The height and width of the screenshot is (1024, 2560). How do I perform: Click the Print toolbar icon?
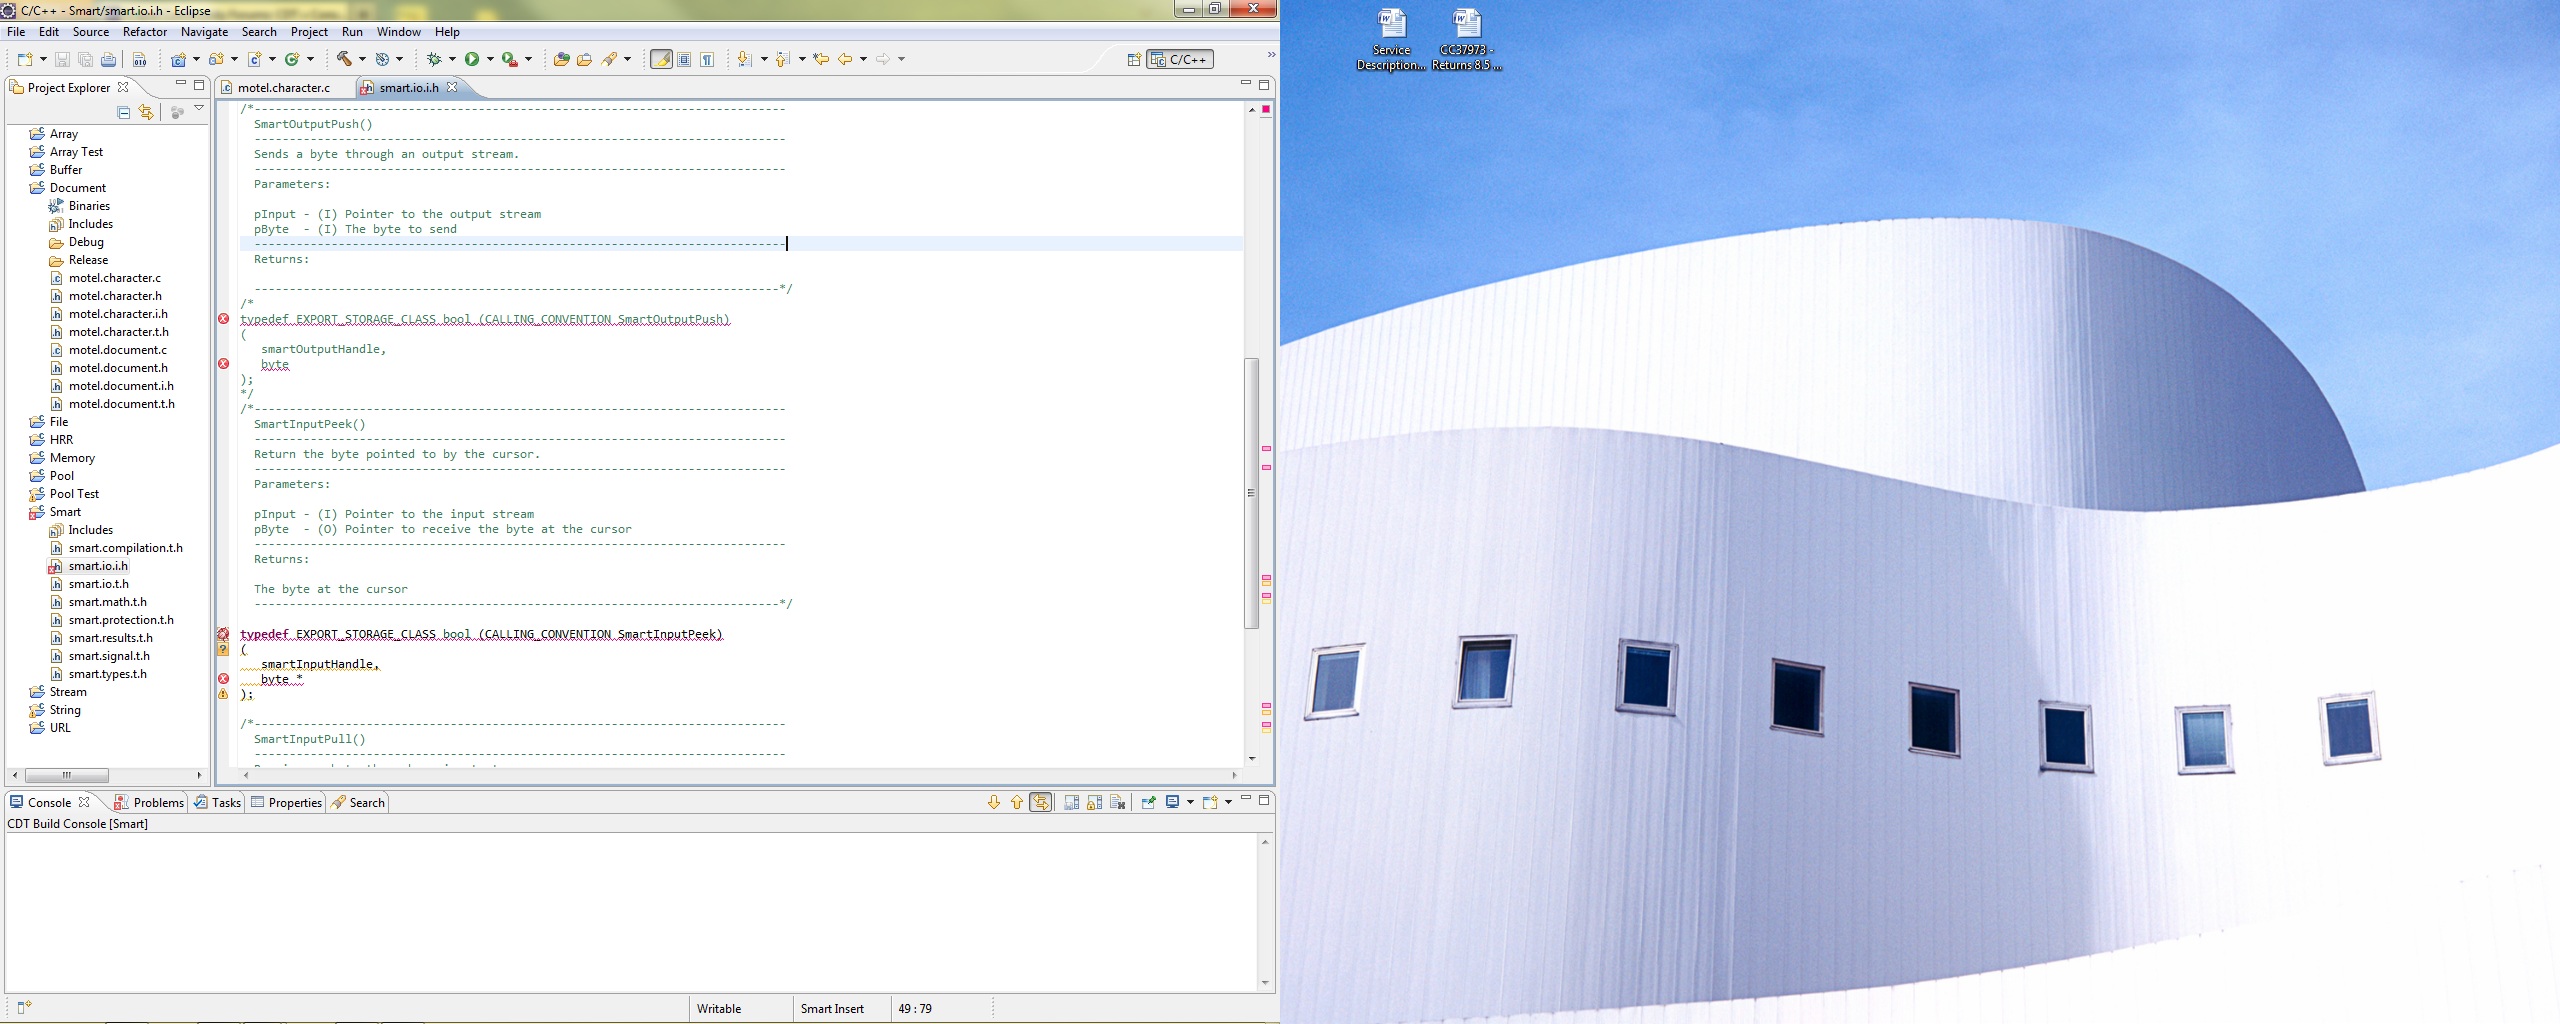click(x=108, y=59)
